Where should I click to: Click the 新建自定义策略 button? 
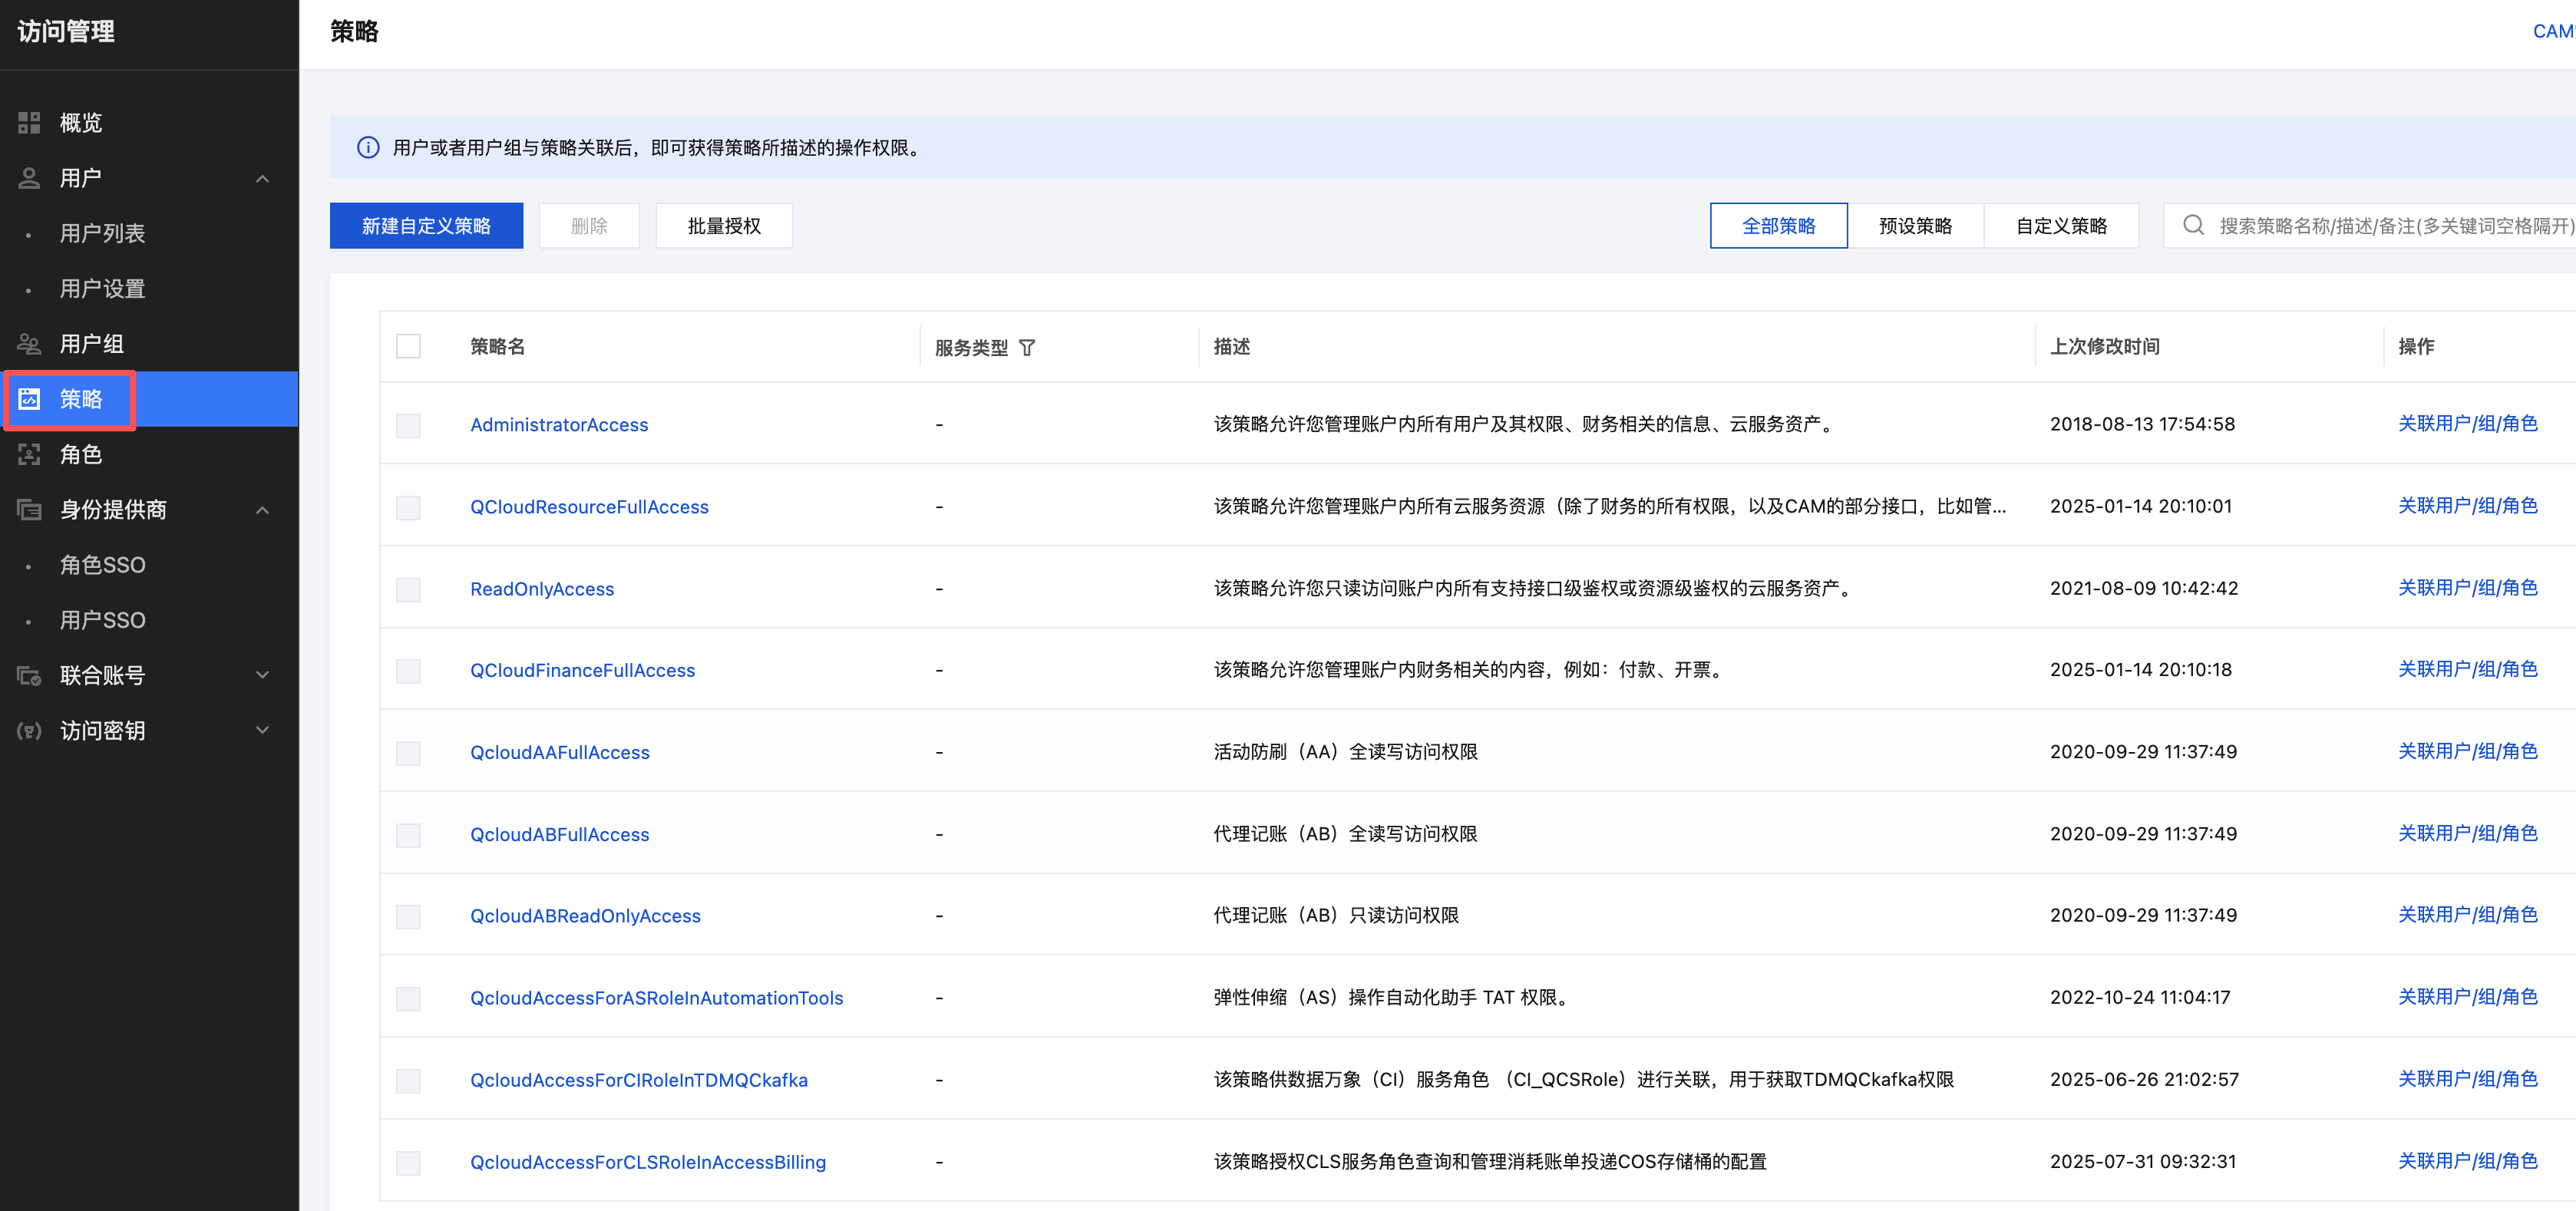(x=426, y=226)
